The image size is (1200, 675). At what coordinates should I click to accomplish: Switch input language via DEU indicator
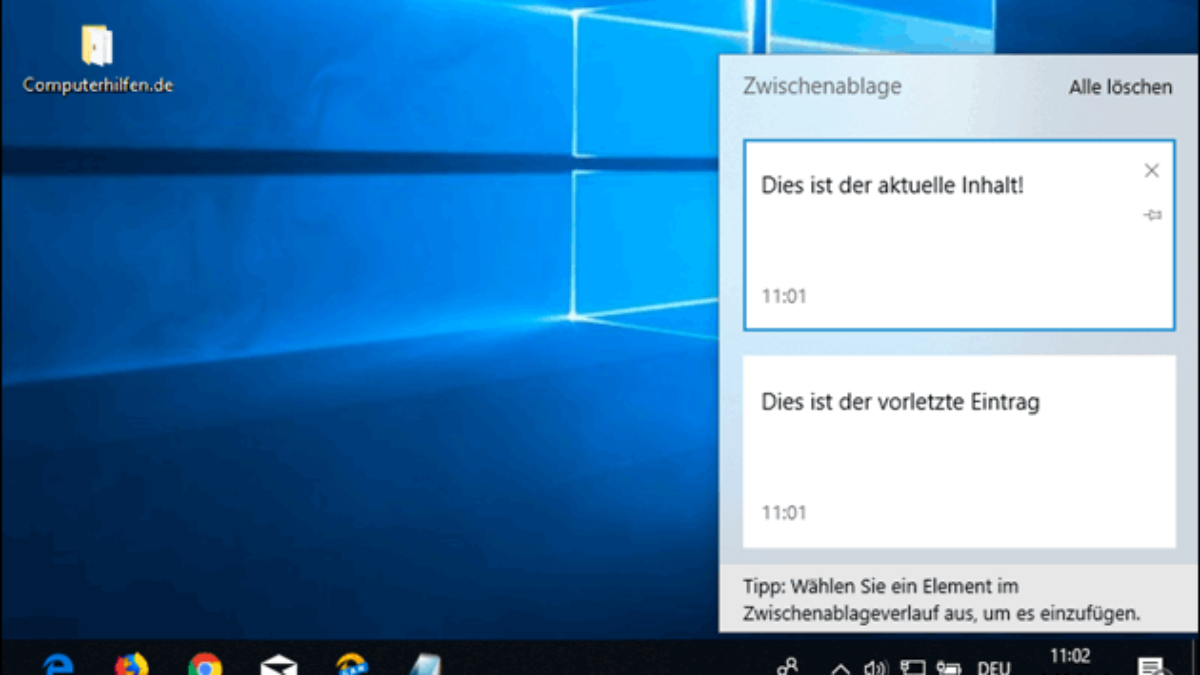click(993, 668)
